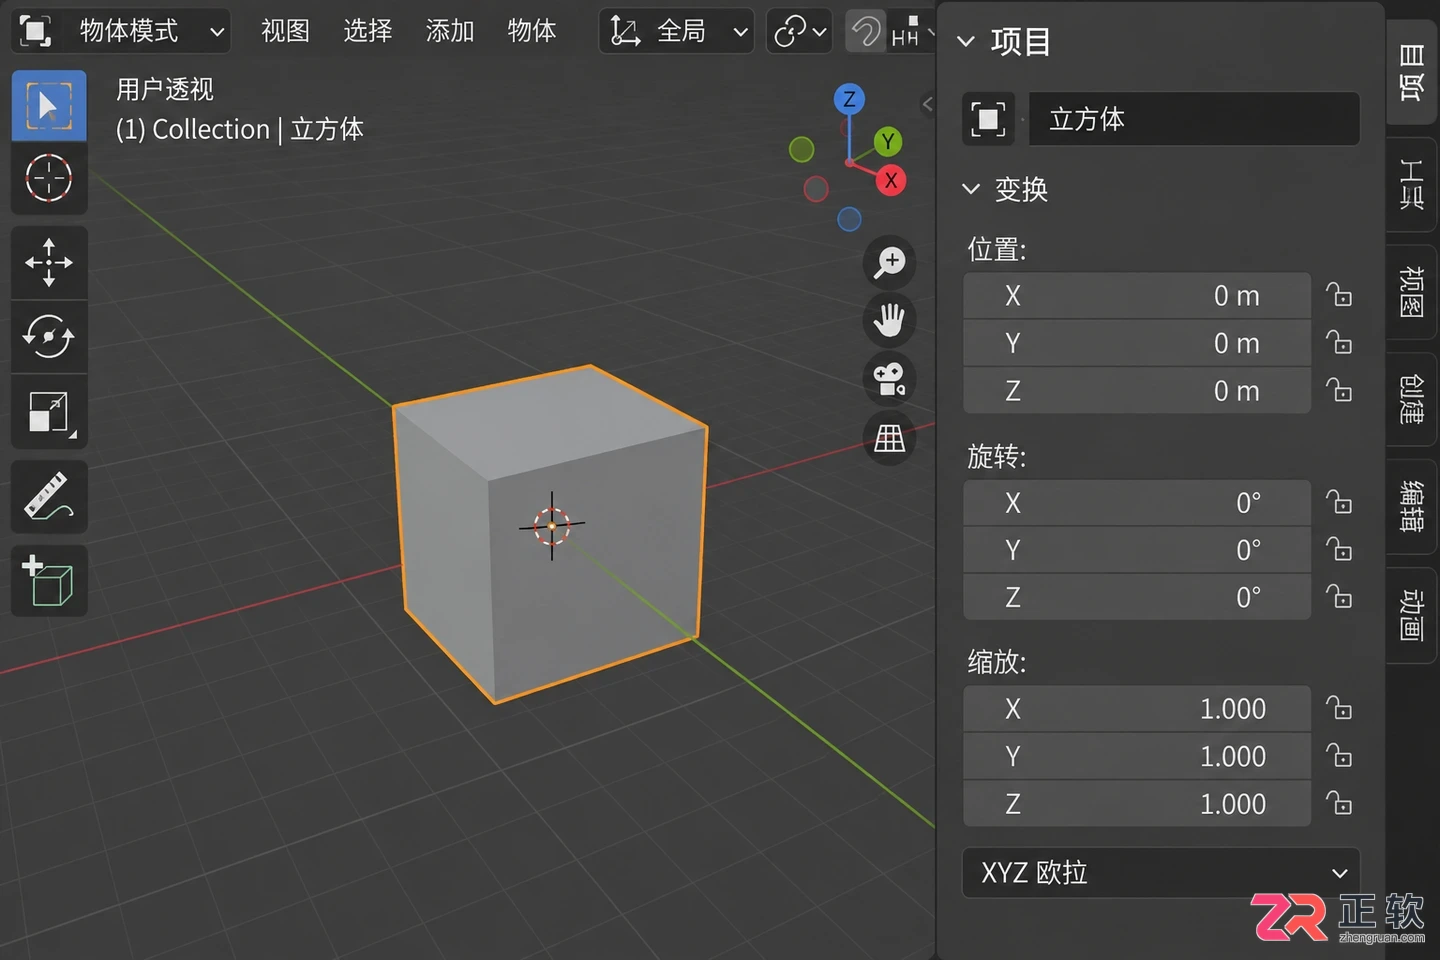Click the object icon beside 立方体 name
The height and width of the screenshot is (960, 1440).
pos(988,119)
